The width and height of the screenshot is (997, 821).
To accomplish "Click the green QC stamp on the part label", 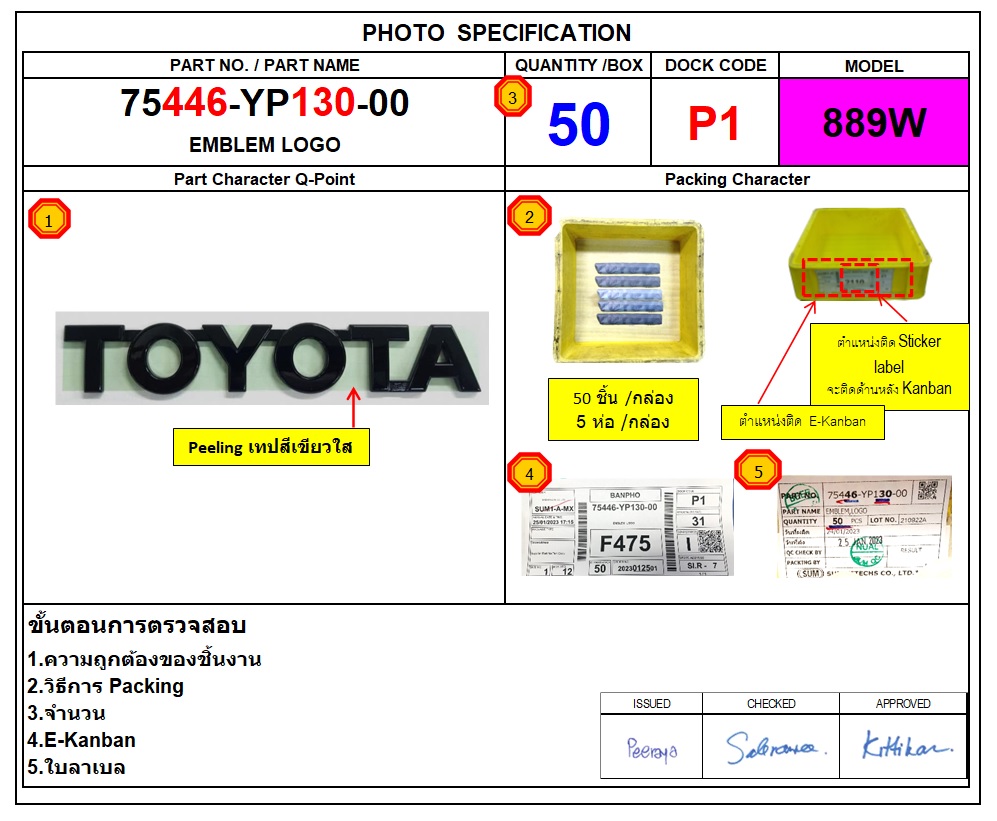I will 867,549.
